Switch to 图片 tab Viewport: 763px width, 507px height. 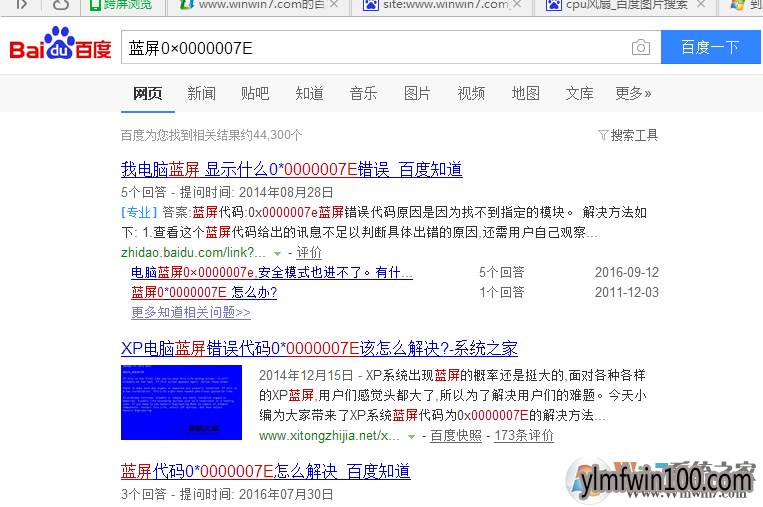pyautogui.click(x=417, y=93)
